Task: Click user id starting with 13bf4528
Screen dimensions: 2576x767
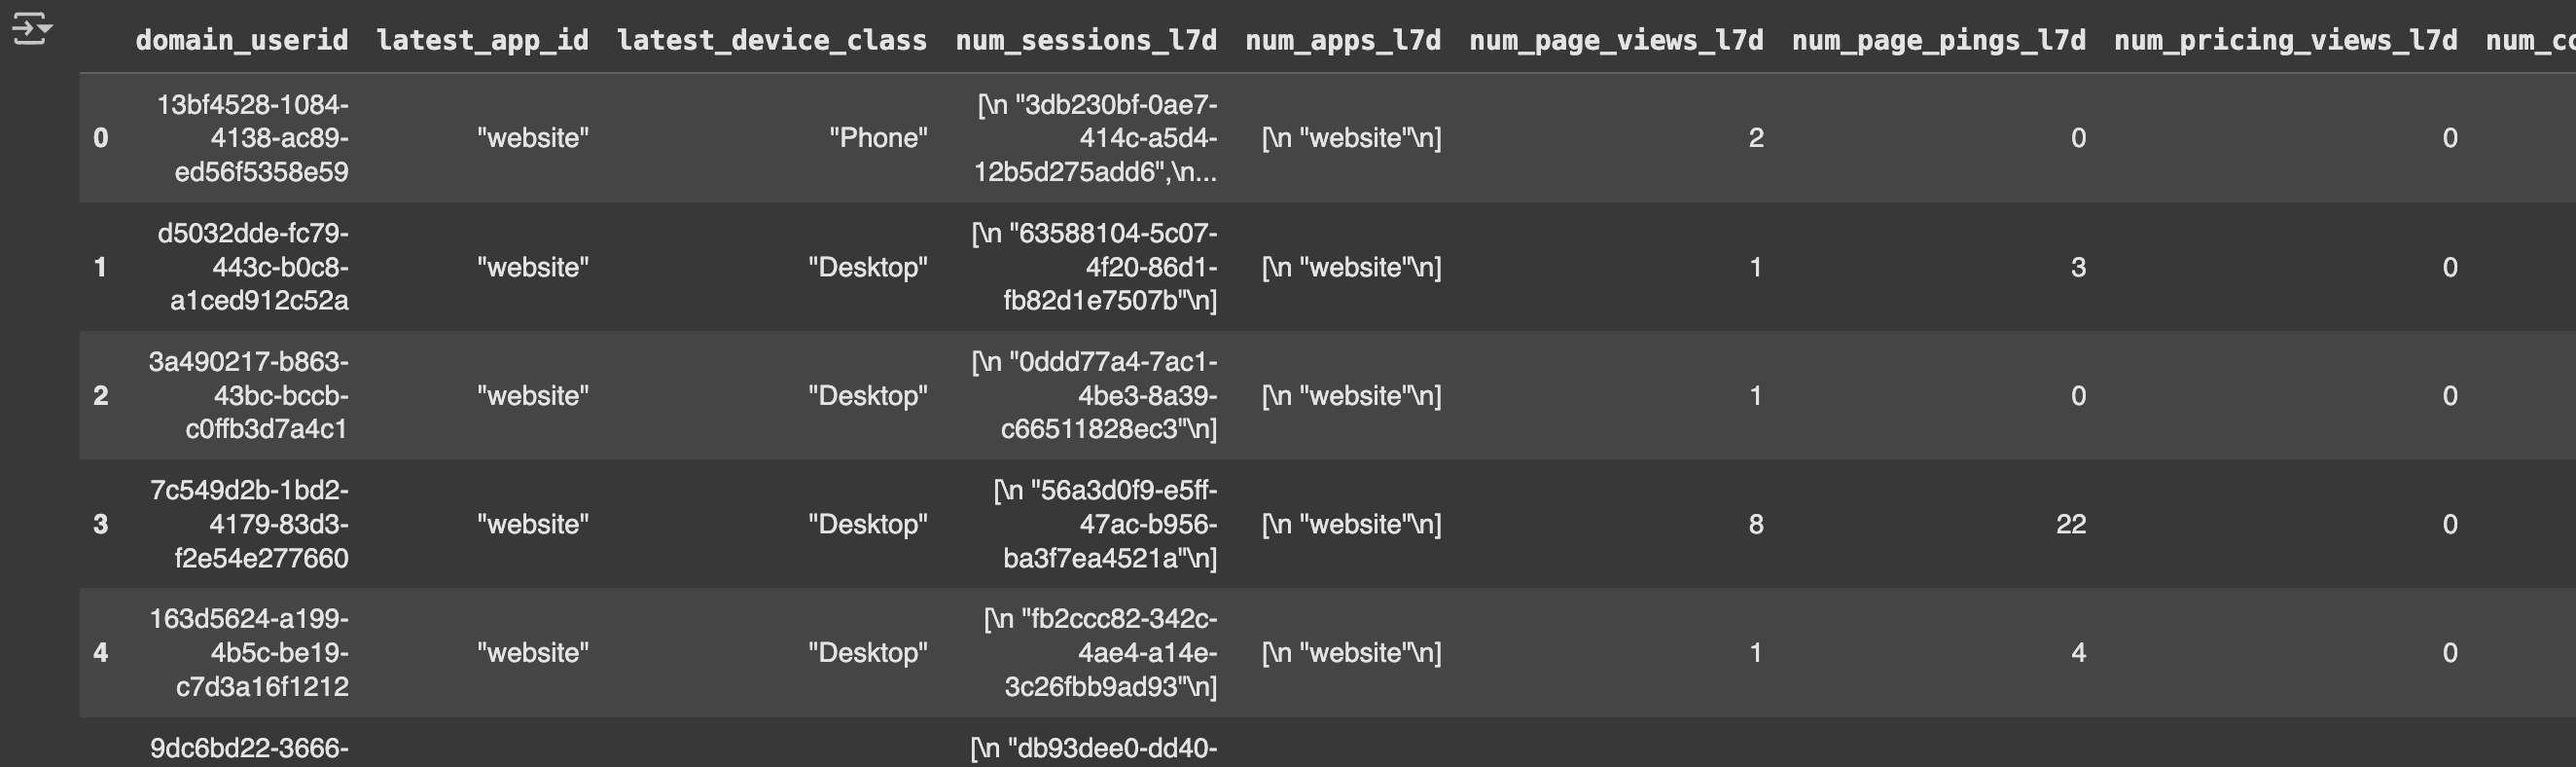Action: point(252,138)
